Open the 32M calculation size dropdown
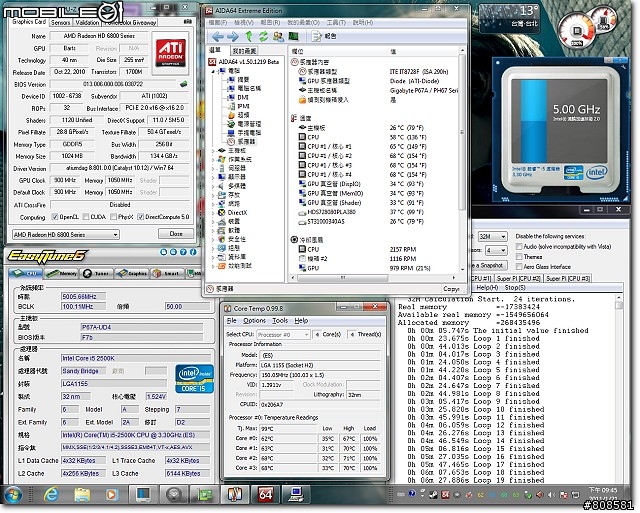This screenshot has height=513, width=640. [x=492, y=237]
